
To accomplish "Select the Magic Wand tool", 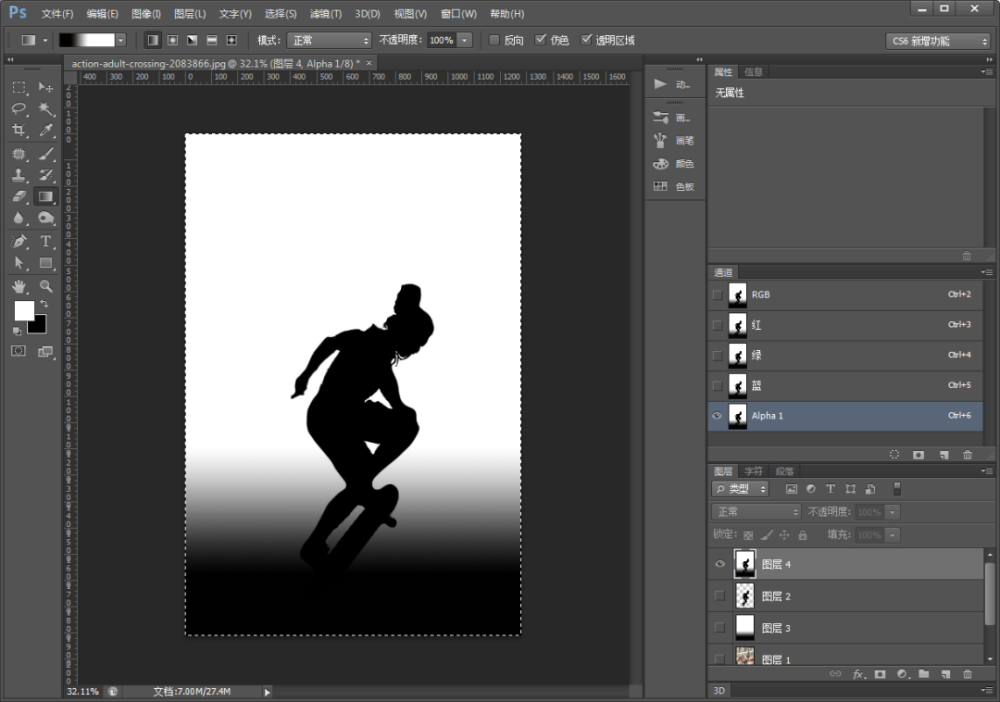I will [46, 109].
